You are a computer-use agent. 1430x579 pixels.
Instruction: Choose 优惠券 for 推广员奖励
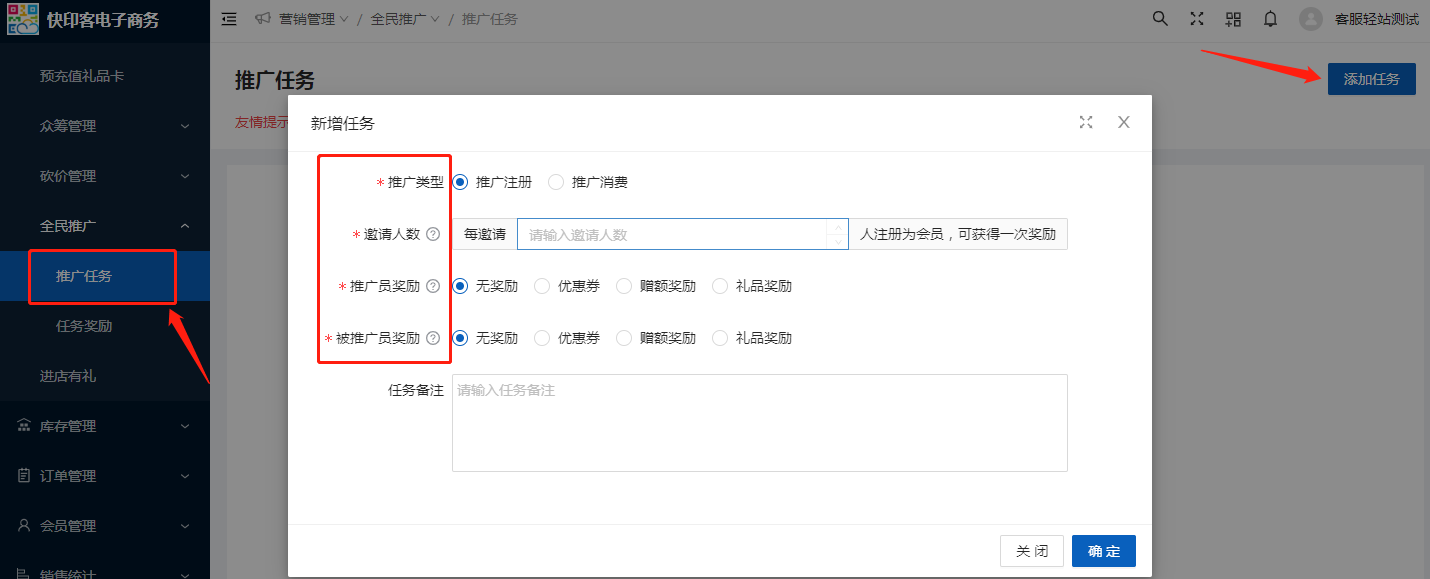coord(542,286)
